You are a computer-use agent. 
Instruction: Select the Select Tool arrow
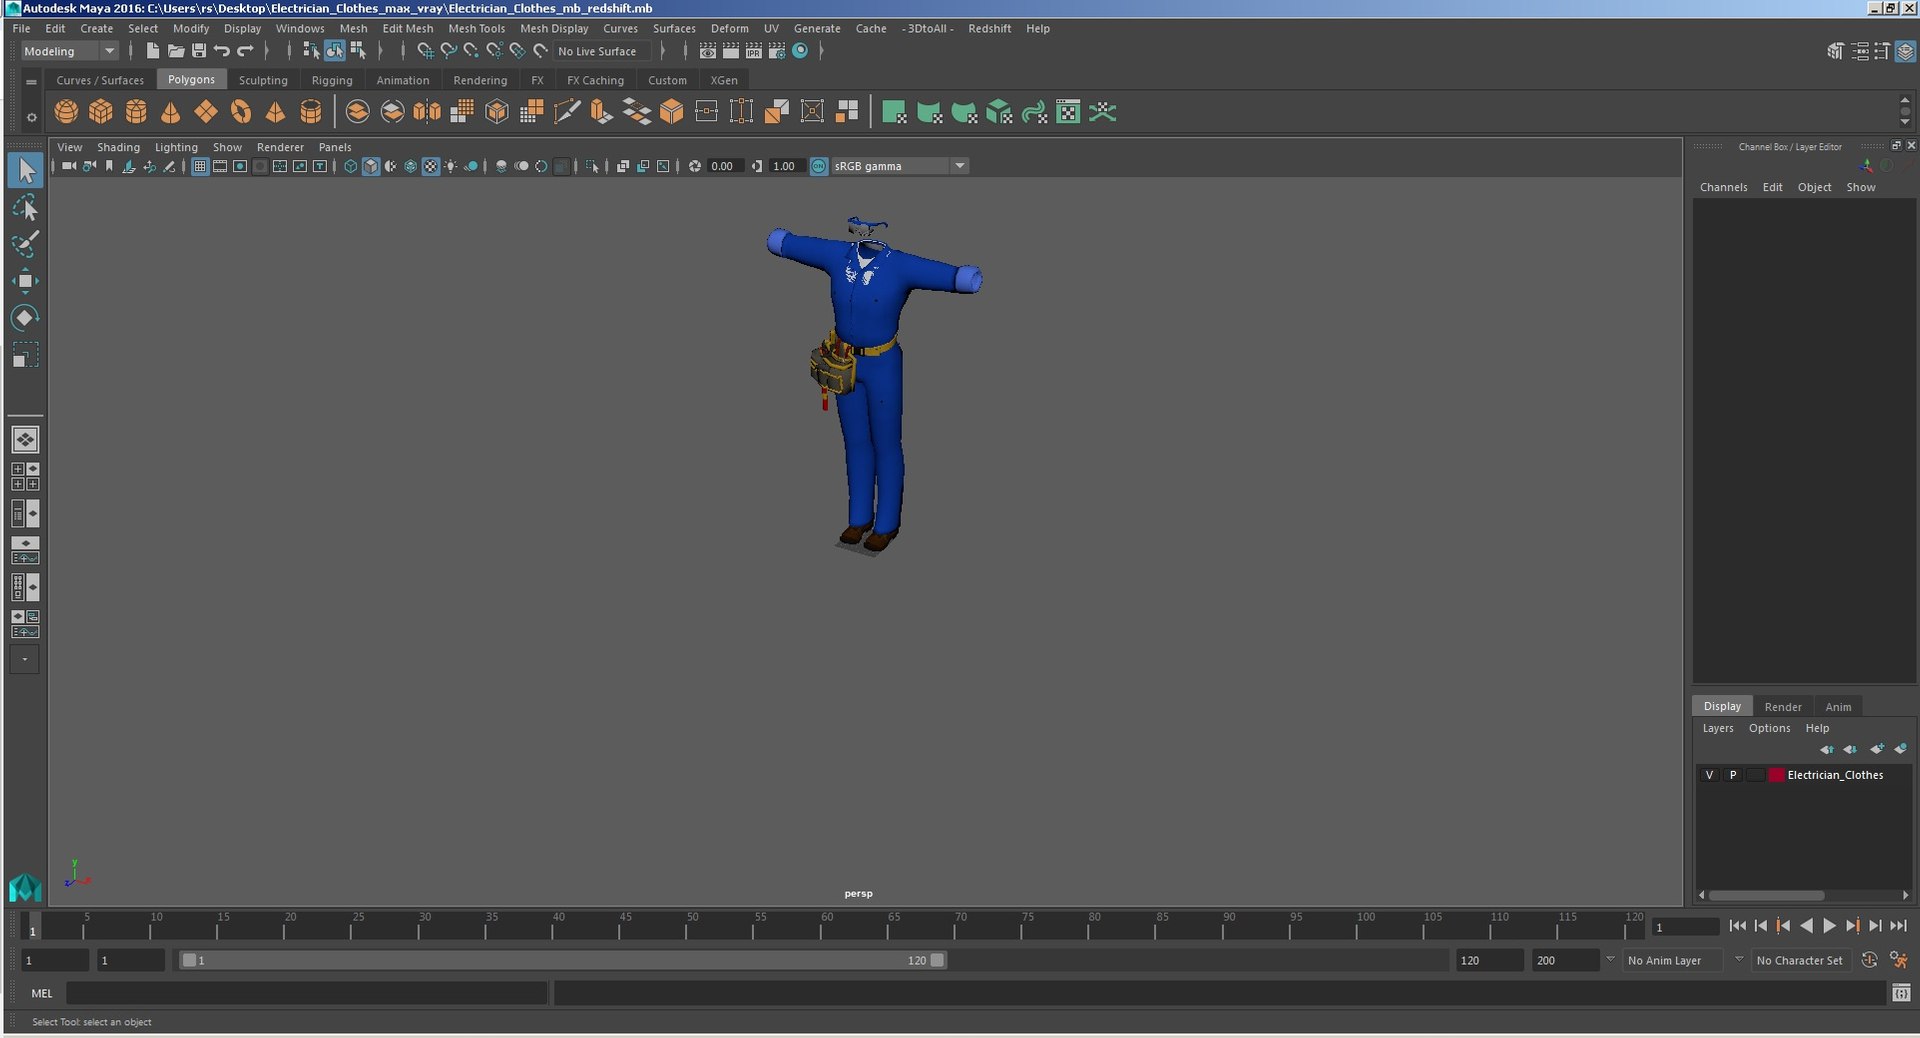tap(25, 171)
